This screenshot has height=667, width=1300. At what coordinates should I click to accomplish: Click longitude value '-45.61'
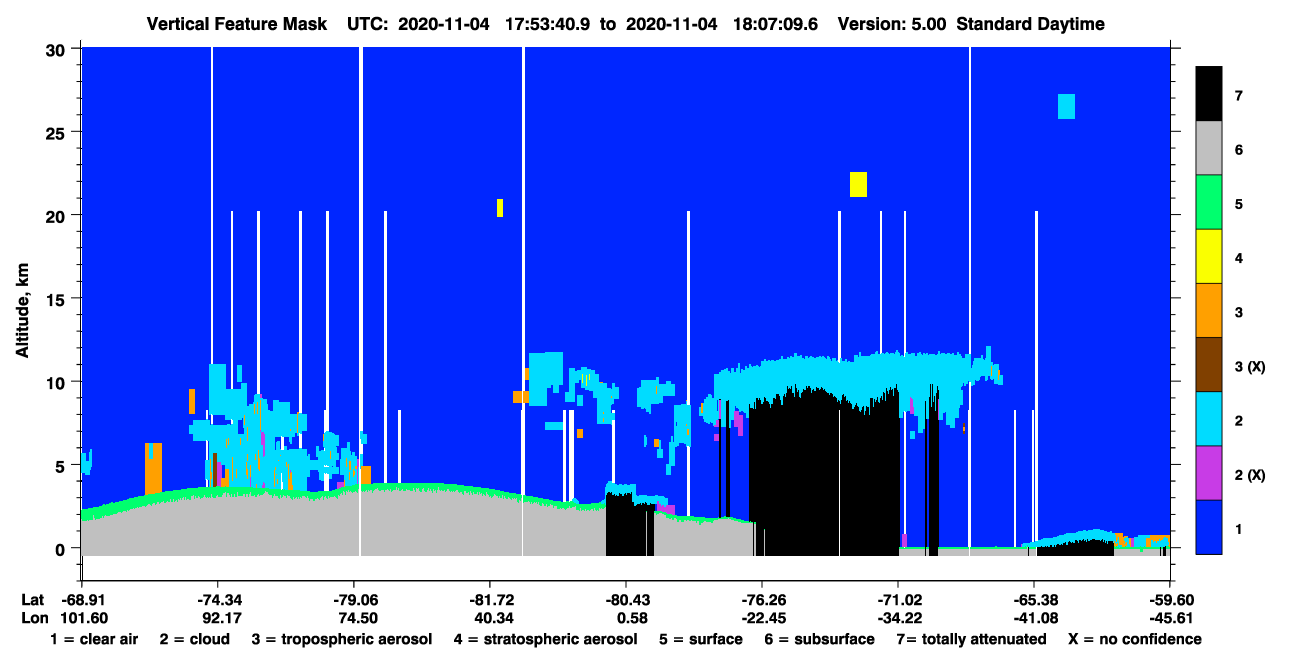tap(1170, 618)
